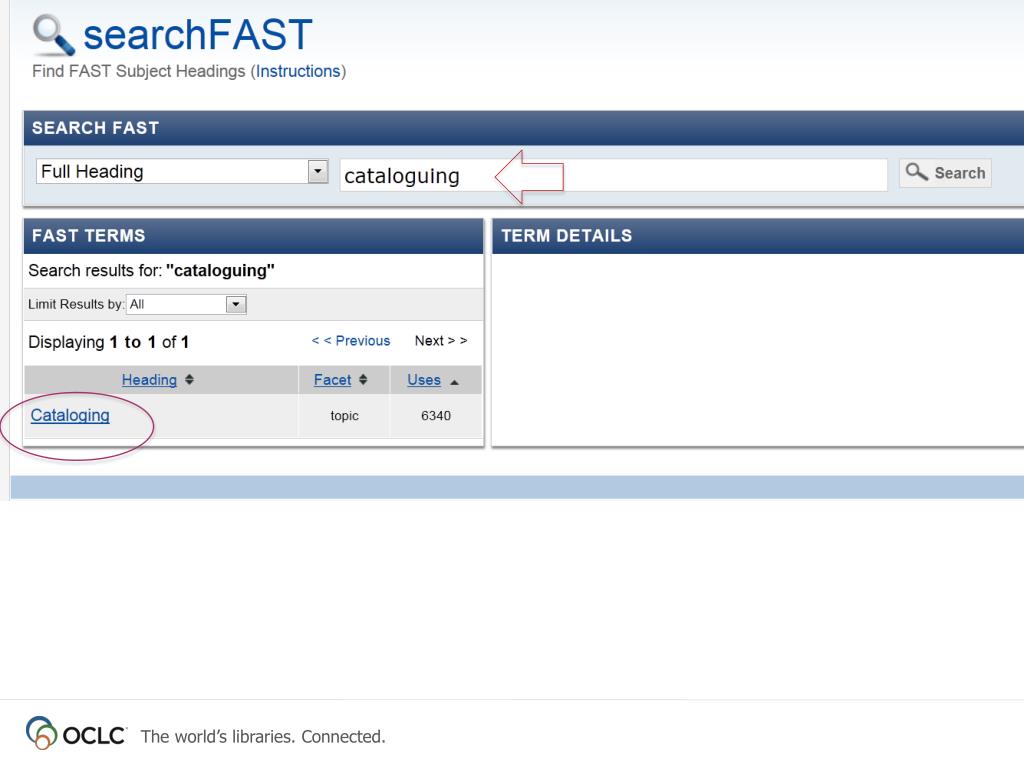Open the Full Heading dropdown arrow
Image resolution: width=1024 pixels, height=768 pixels.
click(318, 172)
